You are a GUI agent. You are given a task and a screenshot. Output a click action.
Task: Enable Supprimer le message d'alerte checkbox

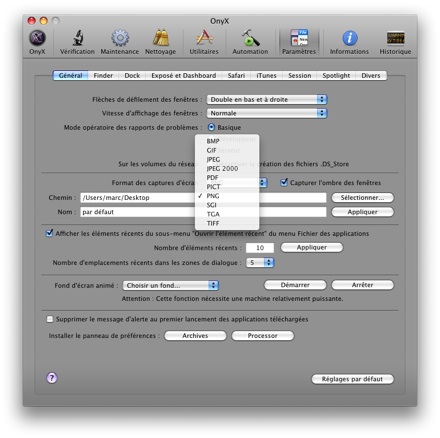(50, 319)
